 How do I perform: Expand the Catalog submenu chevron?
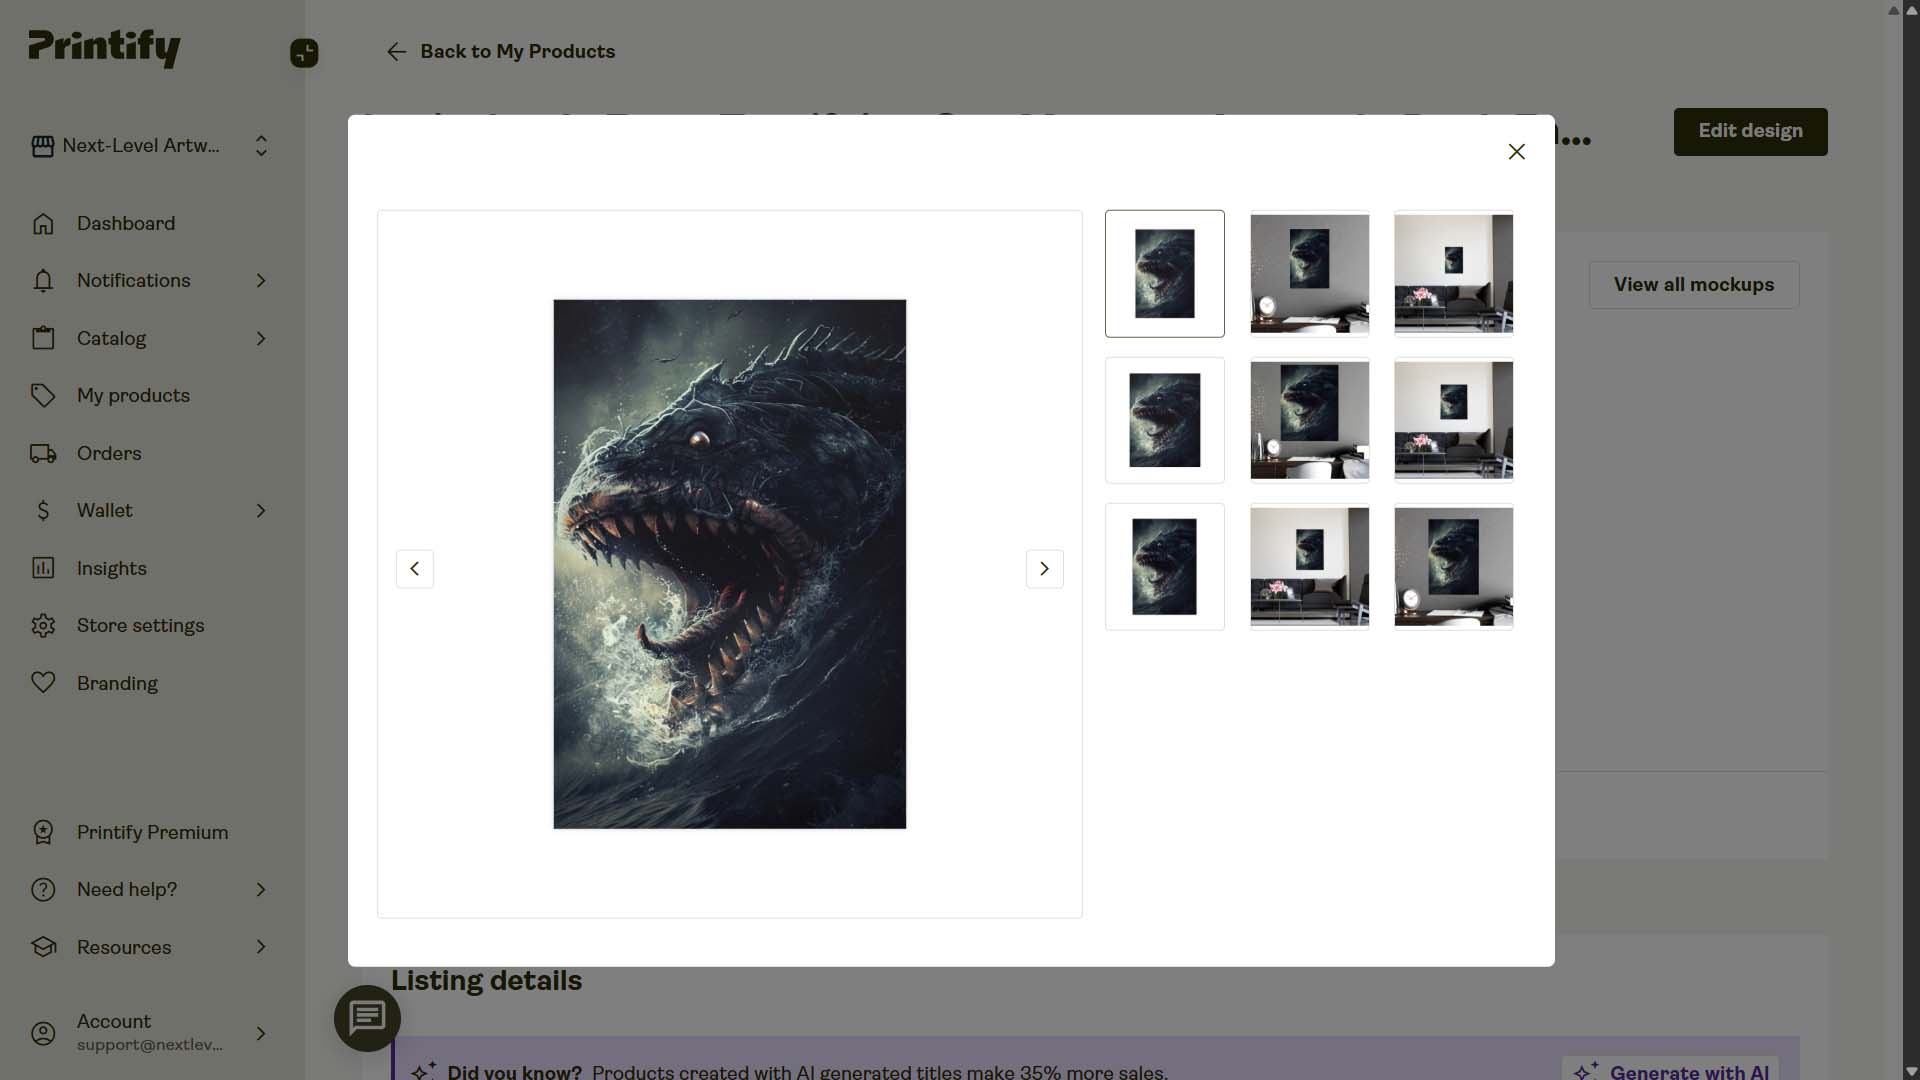260,339
